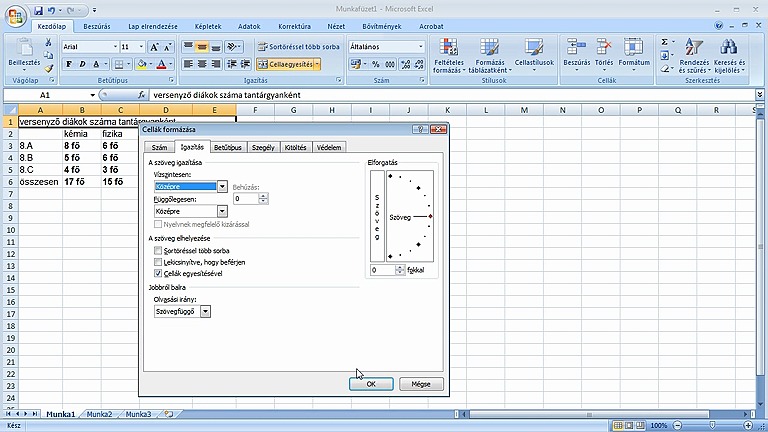Image resolution: width=768 pixels, height=432 pixels.
Task: Click the Rendezés és szűrés icon
Action: pyautogui.click(x=694, y=56)
